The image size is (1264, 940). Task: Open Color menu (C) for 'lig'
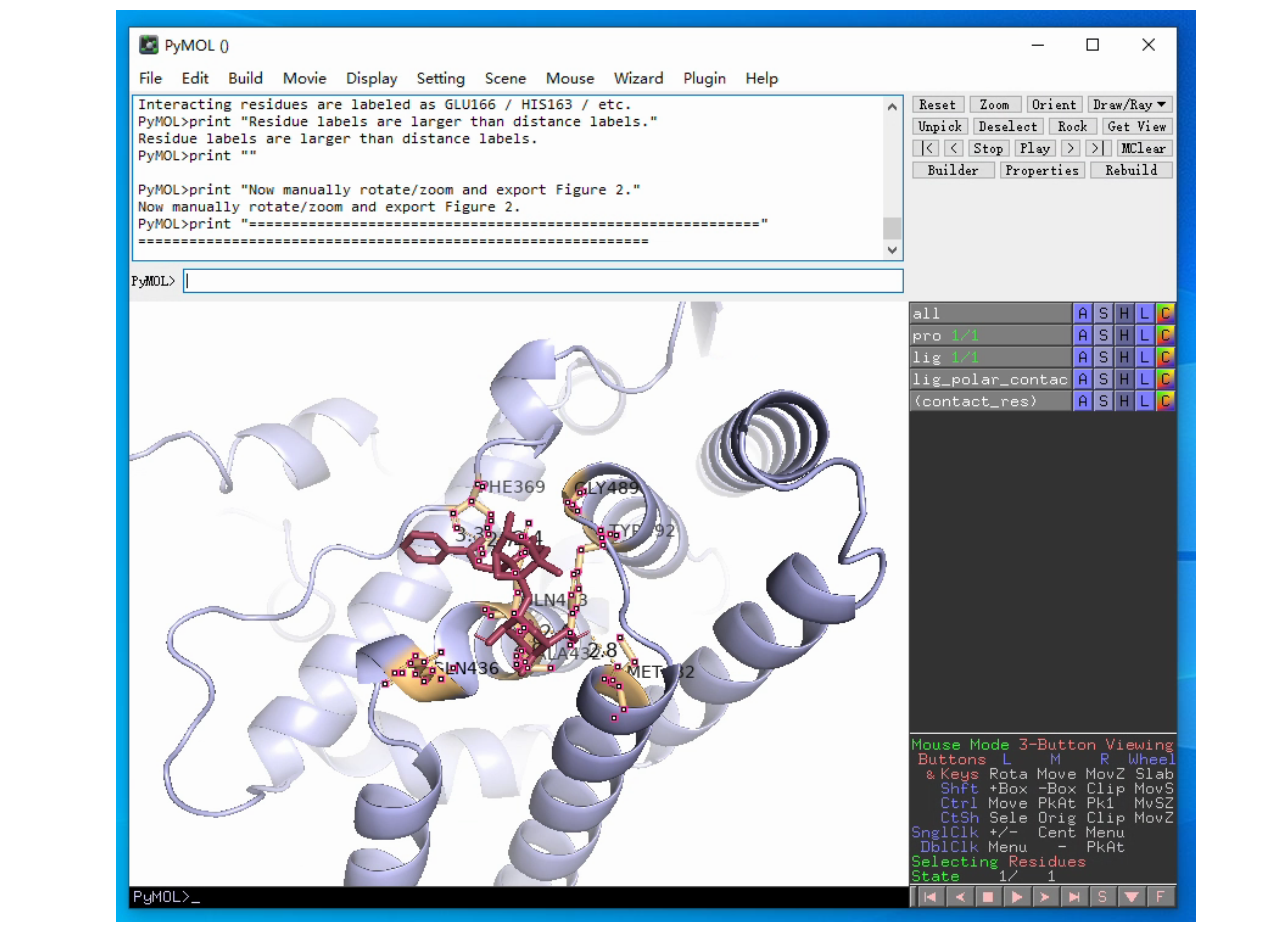[1165, 357]
